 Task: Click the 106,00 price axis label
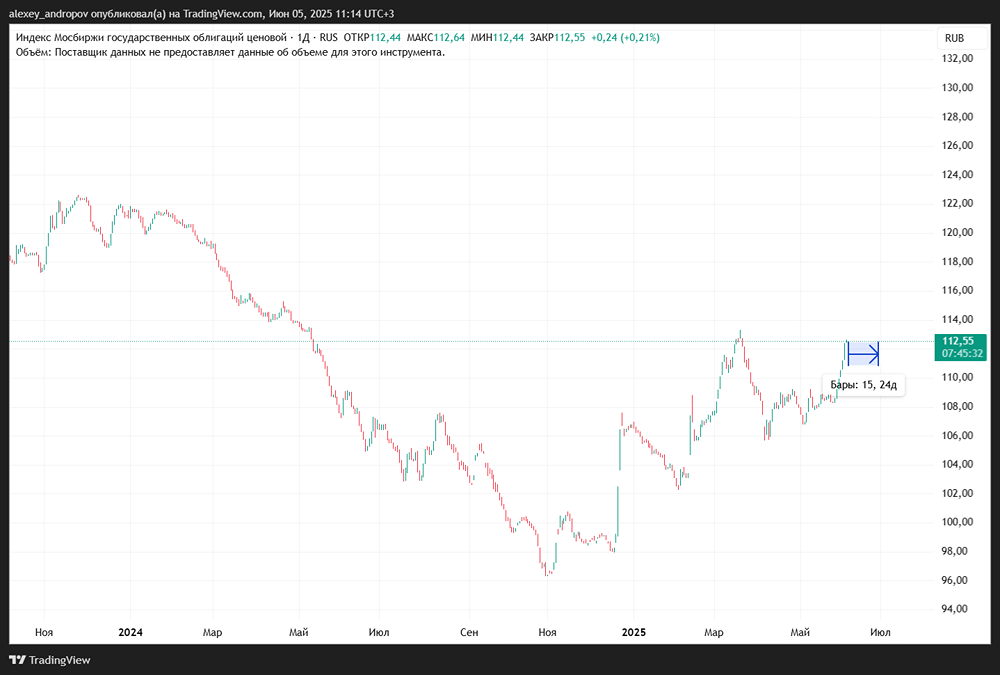coord(957,435)
